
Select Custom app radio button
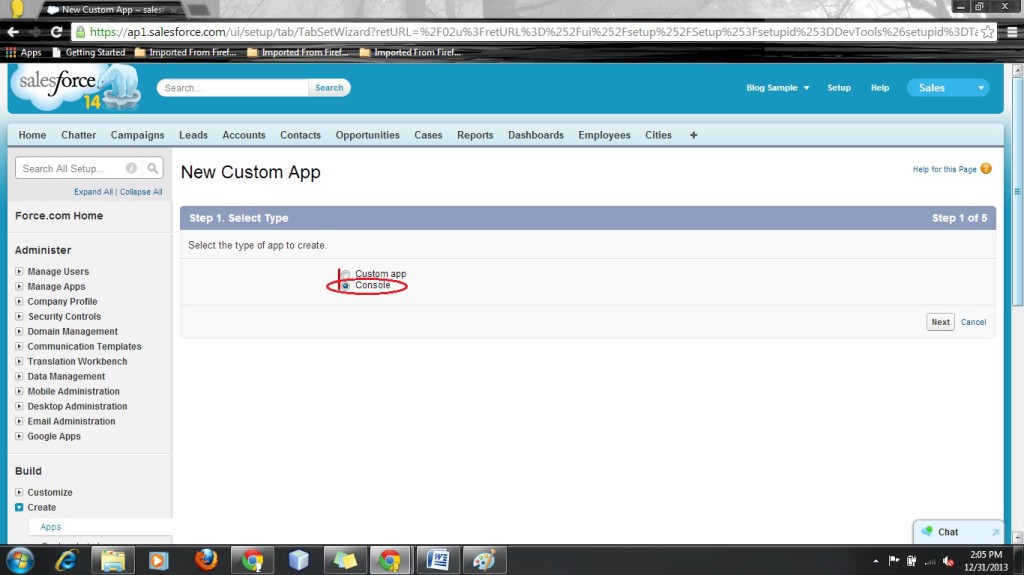click(345, 274)
